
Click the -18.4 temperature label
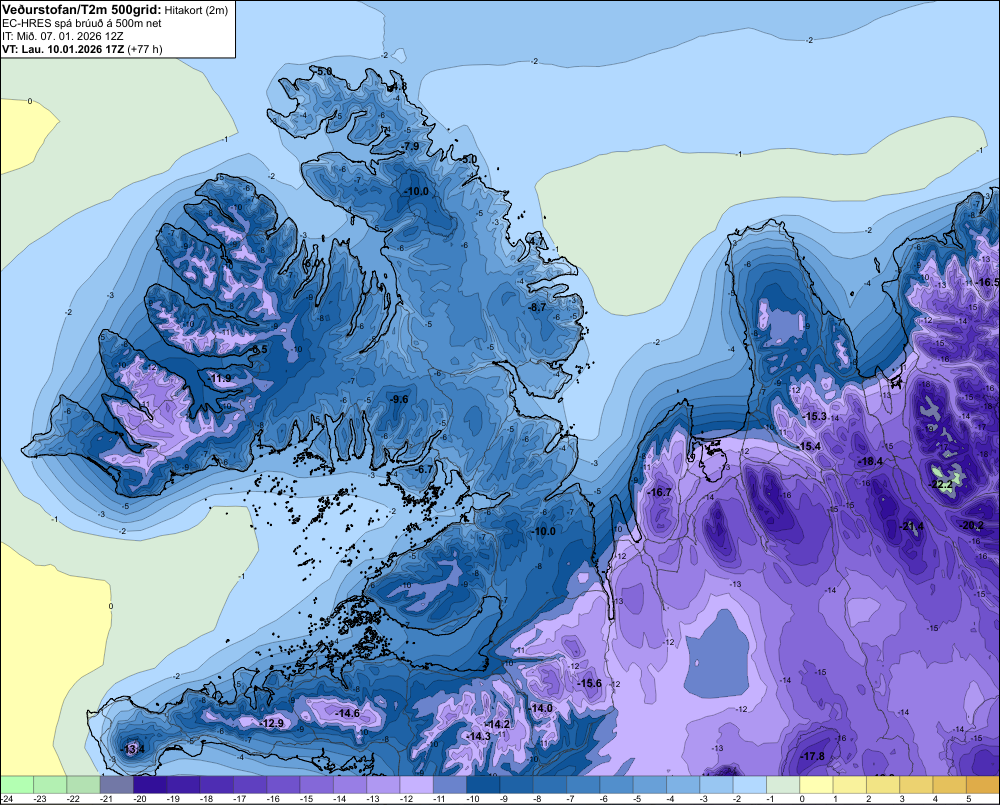pos(871,461)
